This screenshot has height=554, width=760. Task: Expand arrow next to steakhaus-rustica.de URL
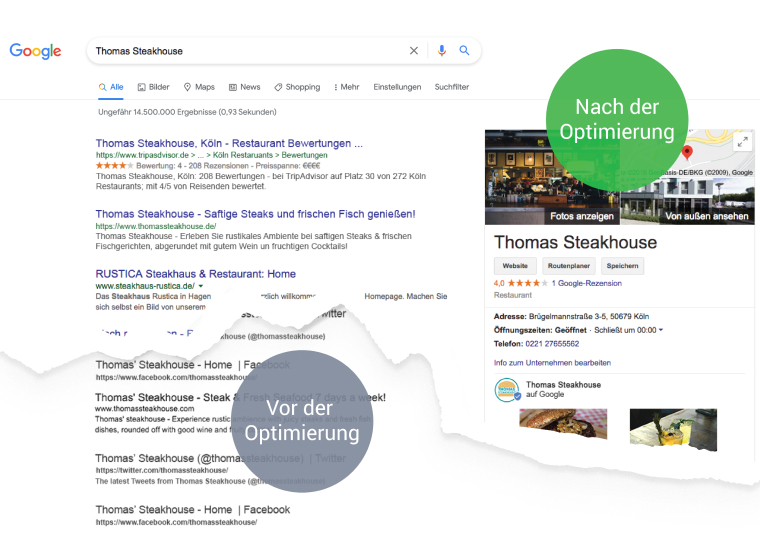click(x=201, y=286)
